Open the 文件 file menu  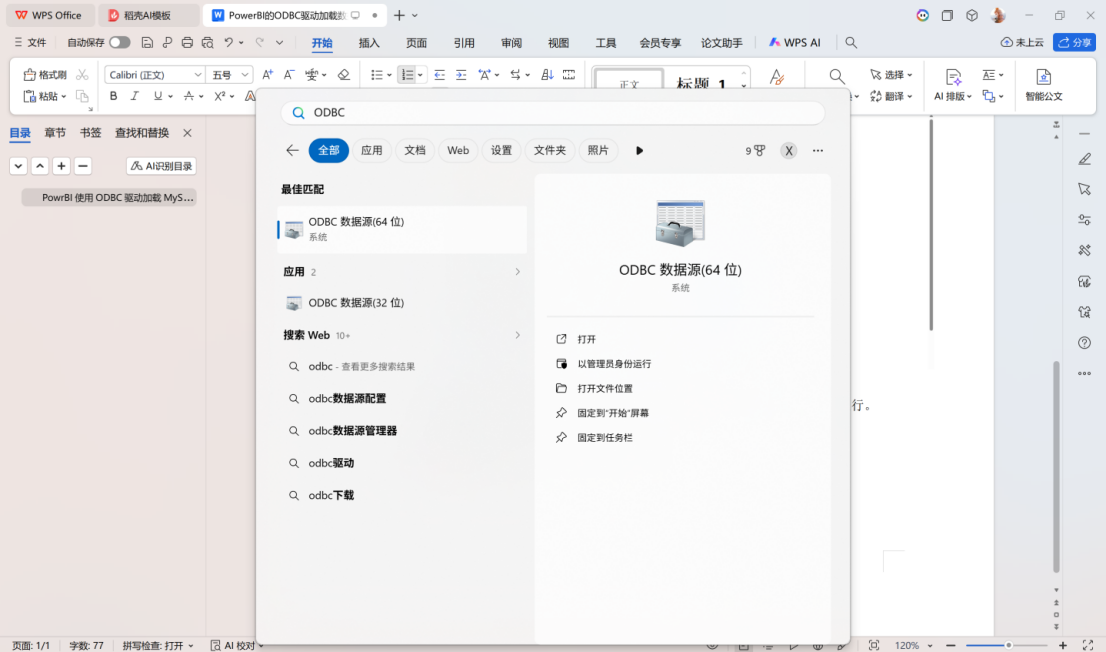pos(30,42)
